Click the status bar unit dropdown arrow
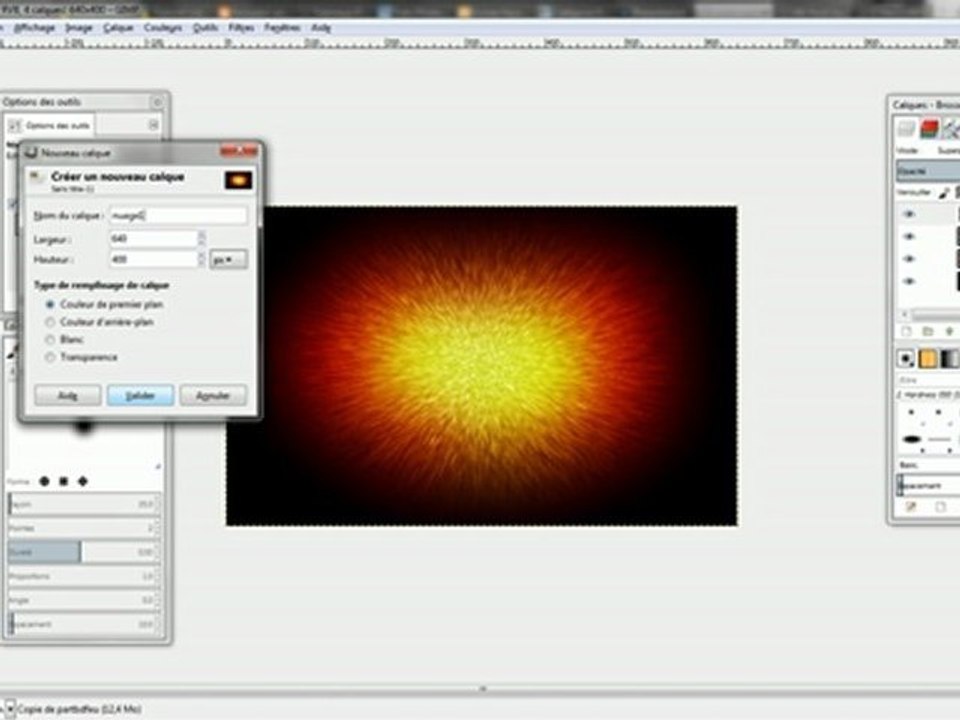Screen dimensions: 960x720 pyautogui.click(x=10, y=709)
